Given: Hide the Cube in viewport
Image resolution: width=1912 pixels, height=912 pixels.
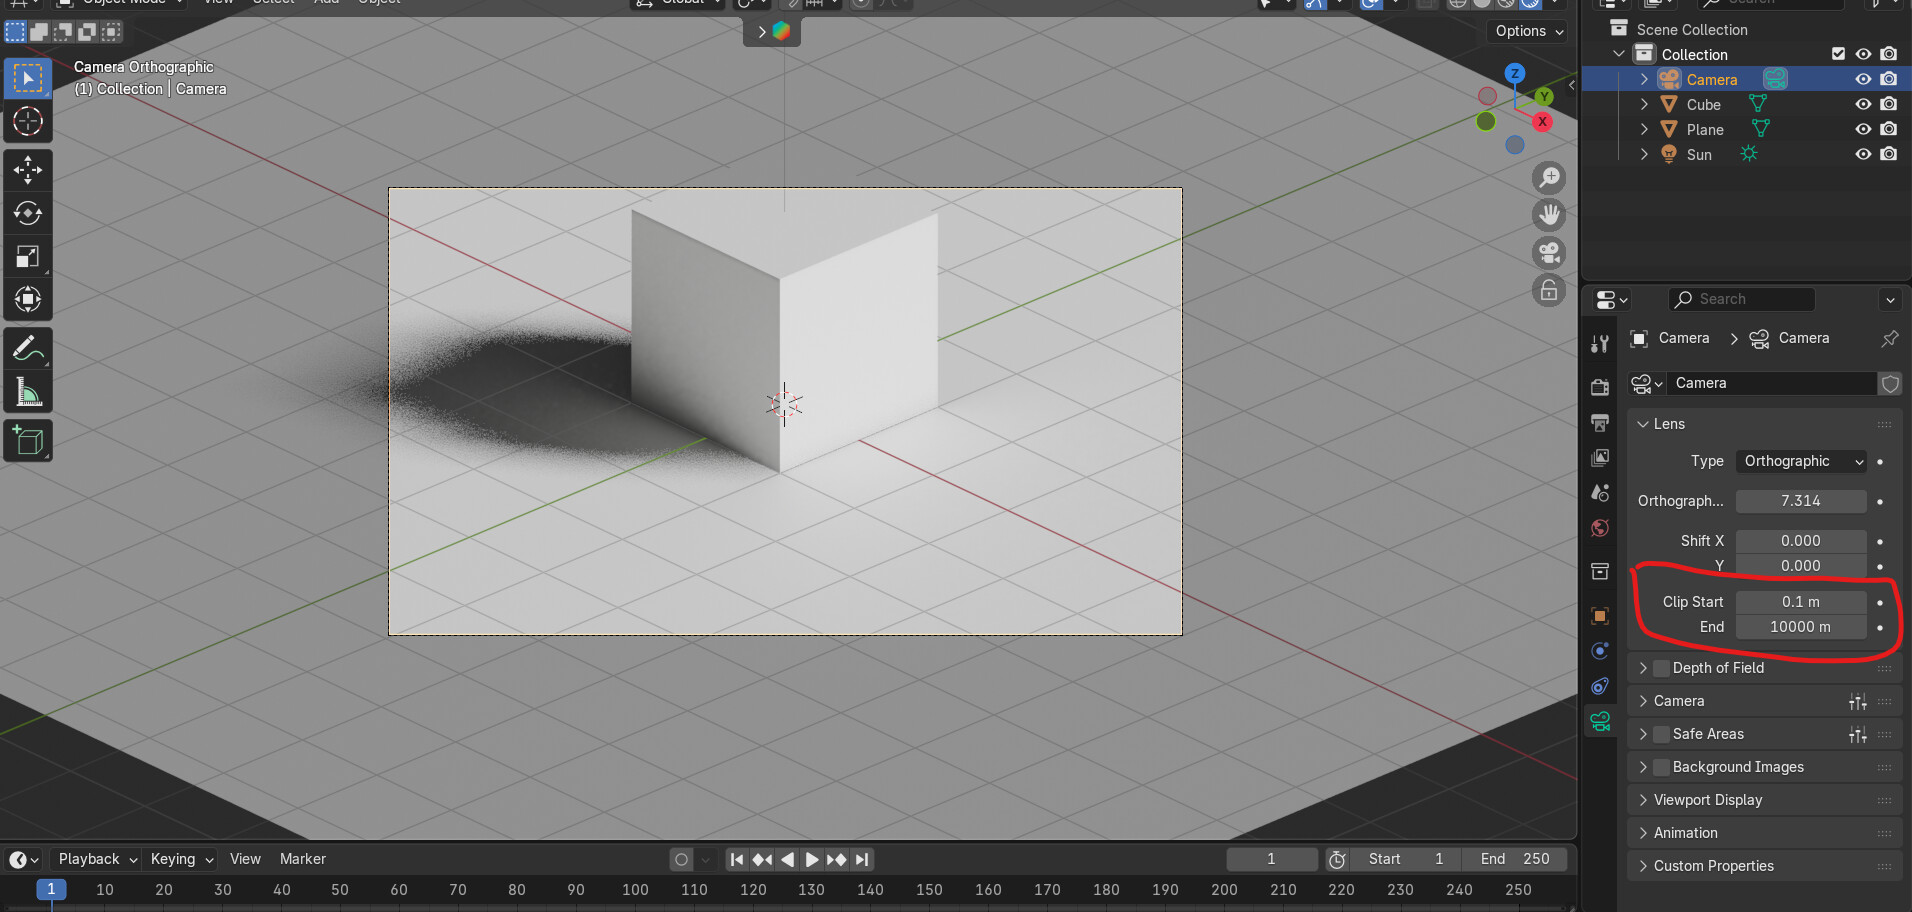Looking at the screenshot, I should (x=1863, y=104).
